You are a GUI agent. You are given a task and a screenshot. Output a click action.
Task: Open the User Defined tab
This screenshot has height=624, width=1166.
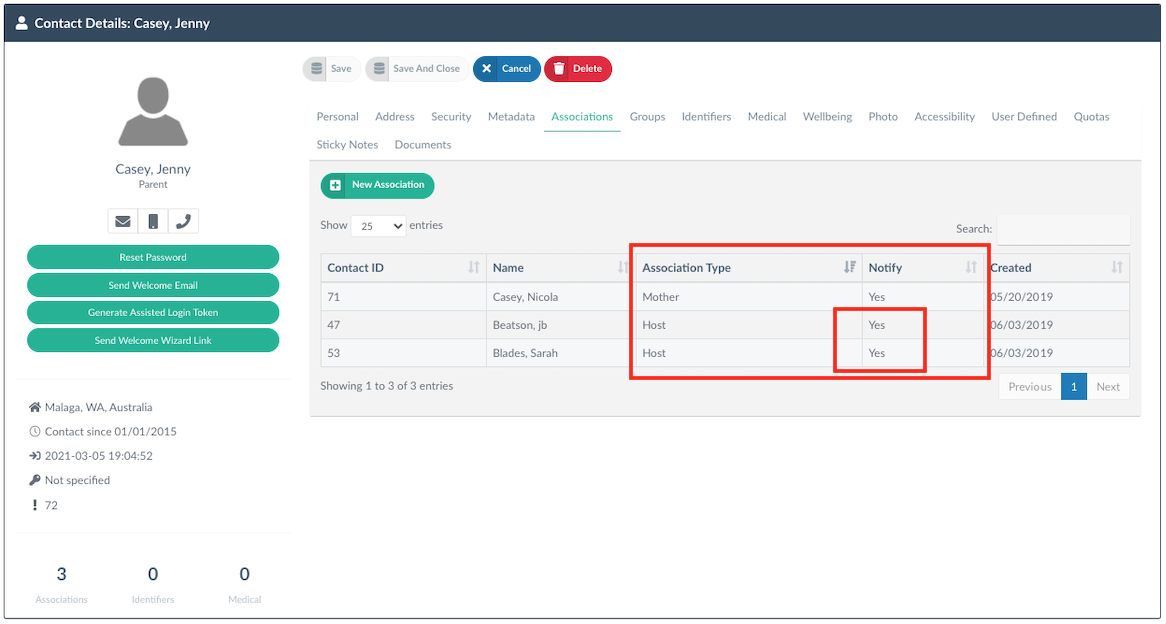point(1024,117)
